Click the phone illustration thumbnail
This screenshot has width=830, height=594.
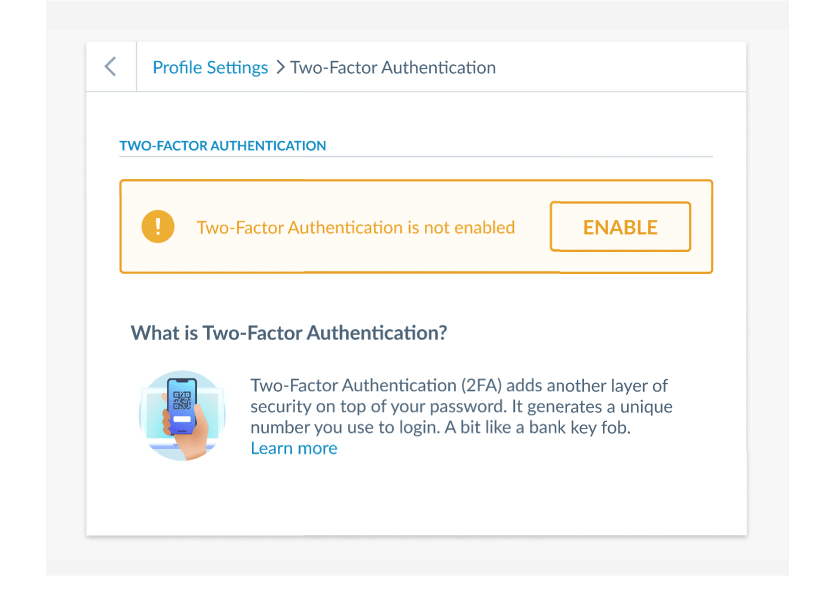pyautogui.click(x=182, y=415)
